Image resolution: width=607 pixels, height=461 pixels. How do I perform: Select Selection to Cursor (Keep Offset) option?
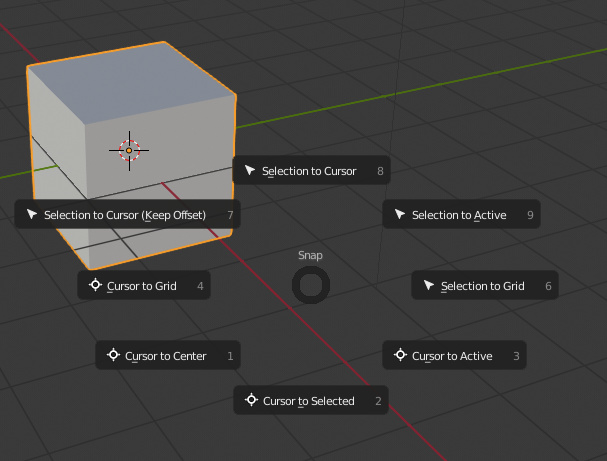tap(127, 214)
